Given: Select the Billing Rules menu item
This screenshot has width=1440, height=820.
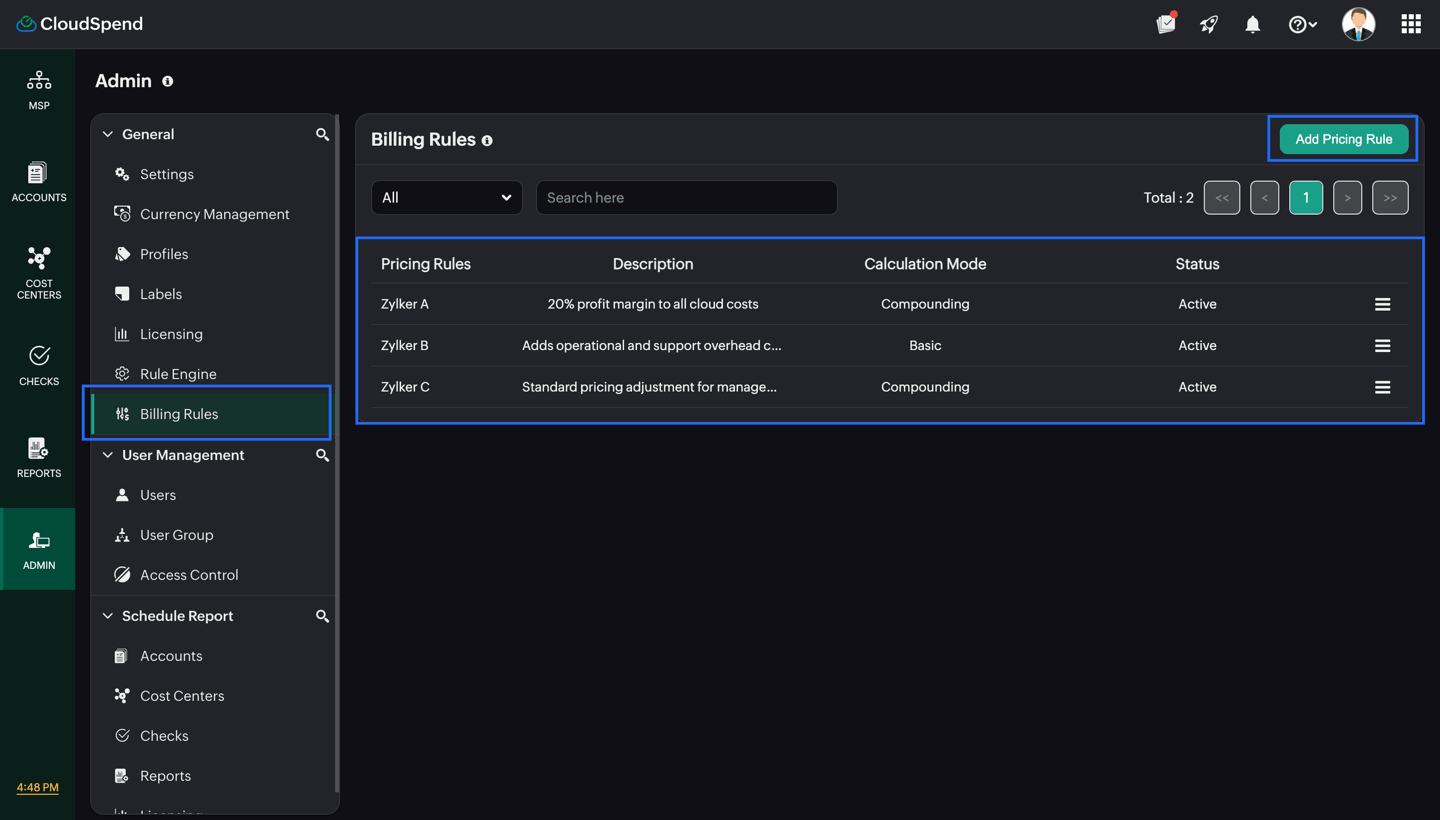Looking at the screenshot, I should coord(212,414).
